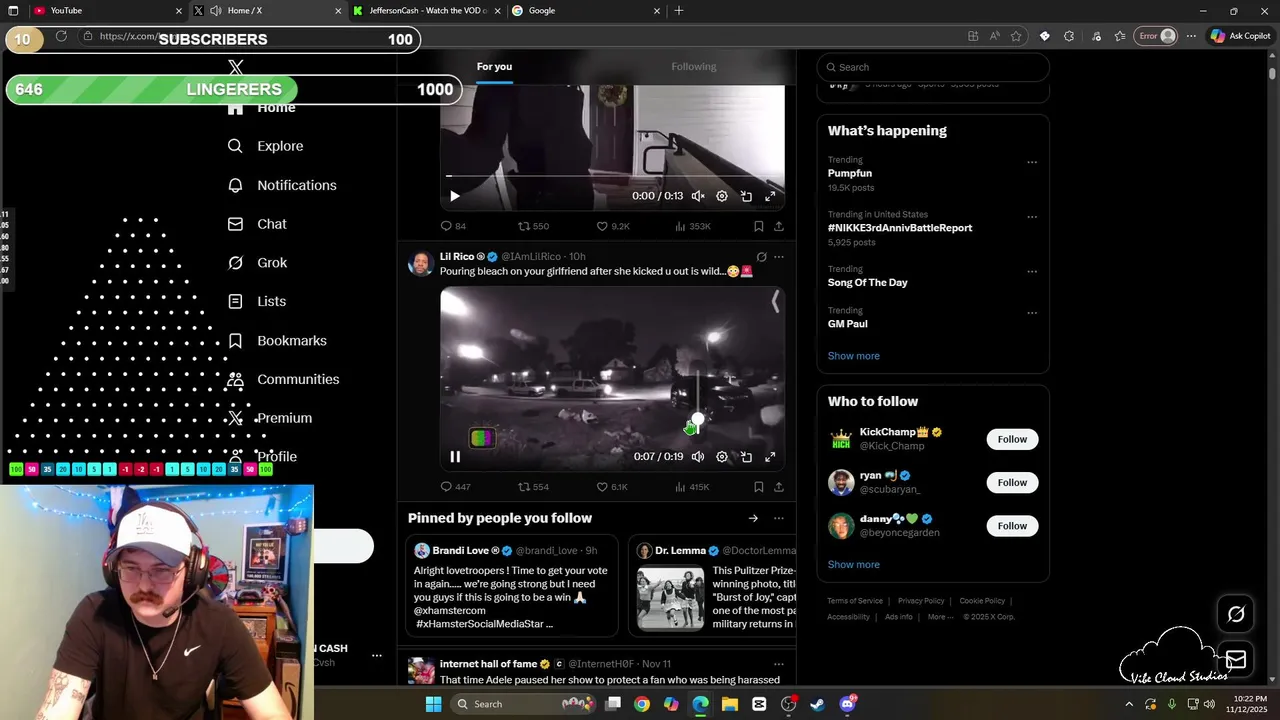Open the Explore page in X sidebar
Image resolution: width=1280 pixels, height=720 pixels.
265,146
